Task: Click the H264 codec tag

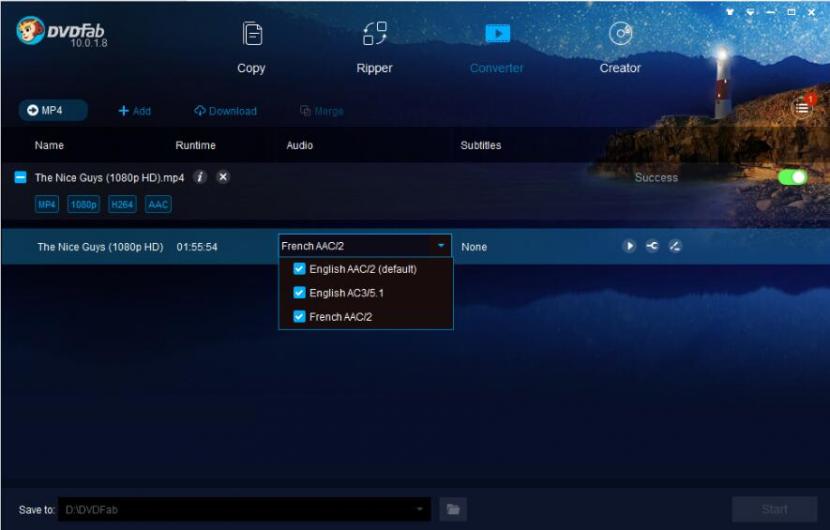Action: pos(122,204)
